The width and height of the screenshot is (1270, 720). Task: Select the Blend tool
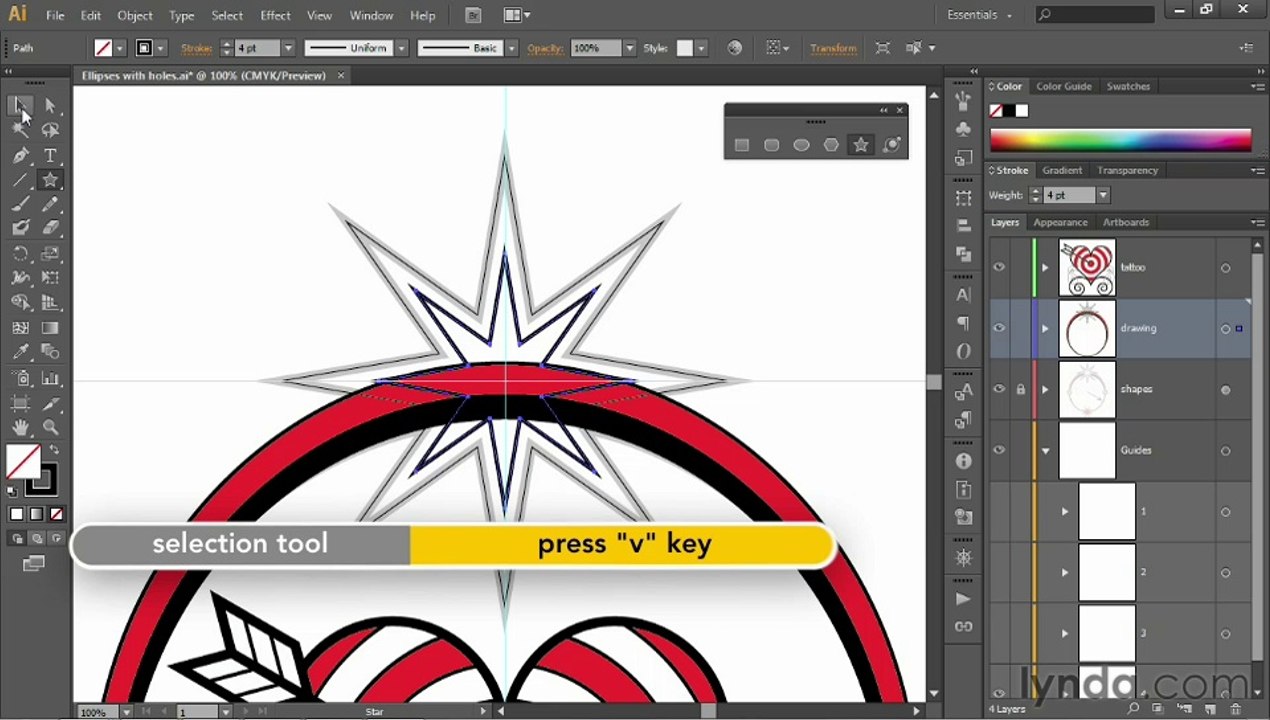[50, 352]
